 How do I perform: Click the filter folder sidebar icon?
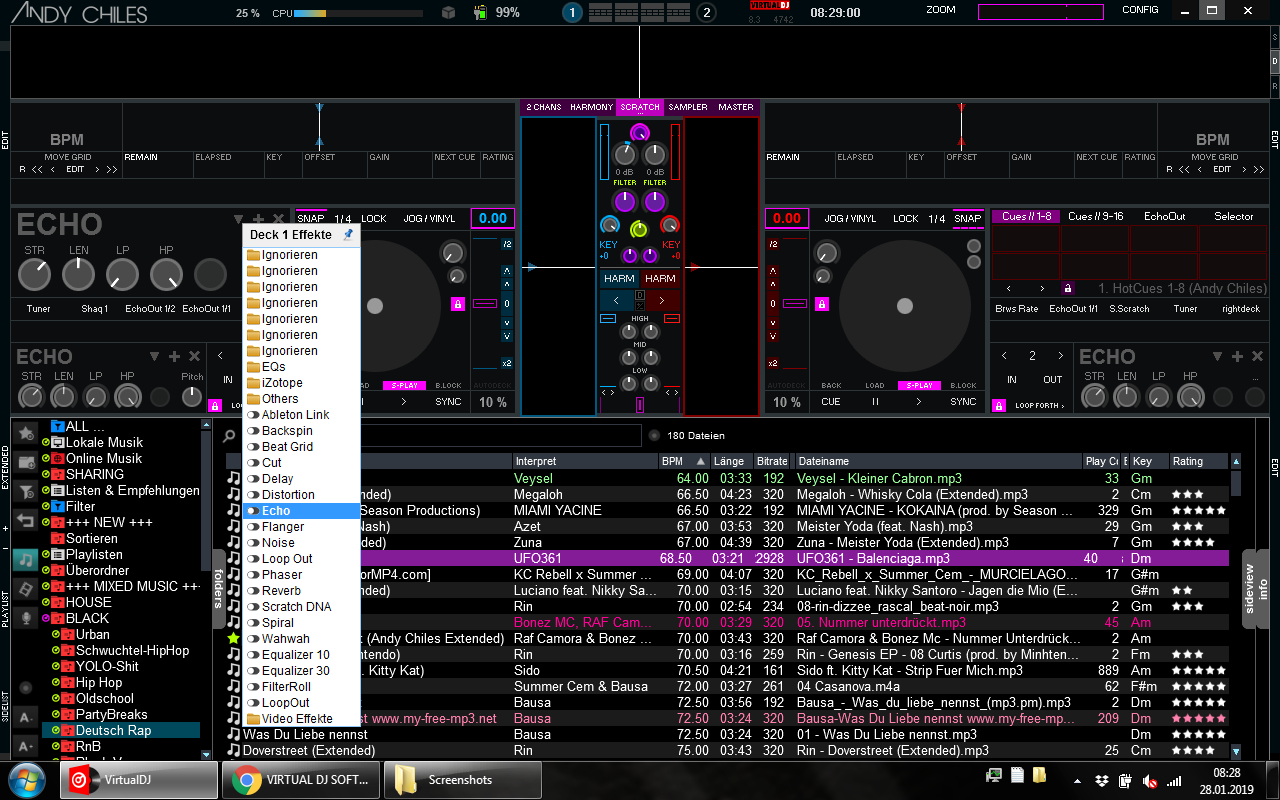coord(26,491)
